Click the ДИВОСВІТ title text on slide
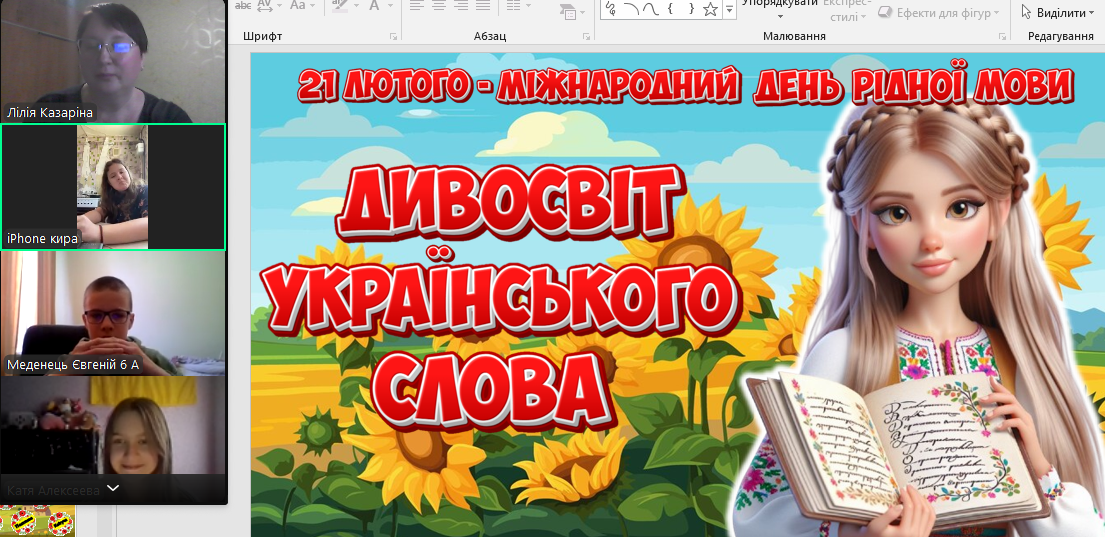Viewport: 1105px width, 537px height. click(510, 203)
